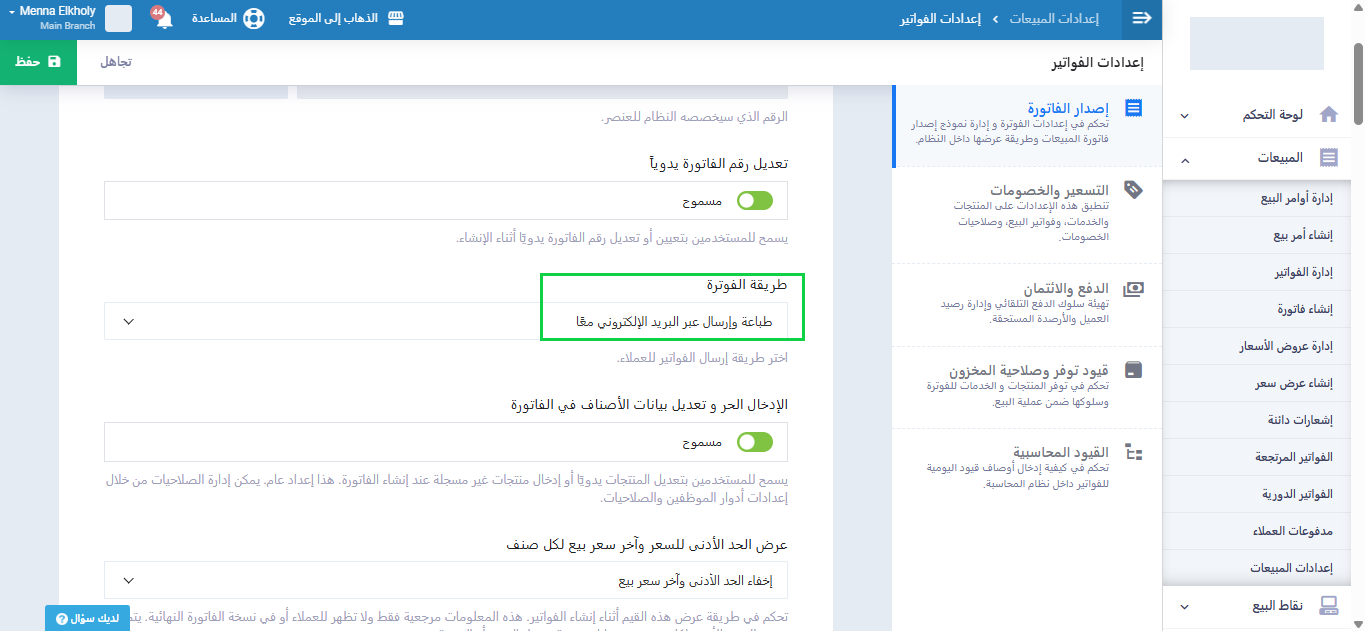Screen dimensions: 1365x631
Task: Toggle manual invoice number editing switch
Action: pyautogui.click(x=755, y=201)
